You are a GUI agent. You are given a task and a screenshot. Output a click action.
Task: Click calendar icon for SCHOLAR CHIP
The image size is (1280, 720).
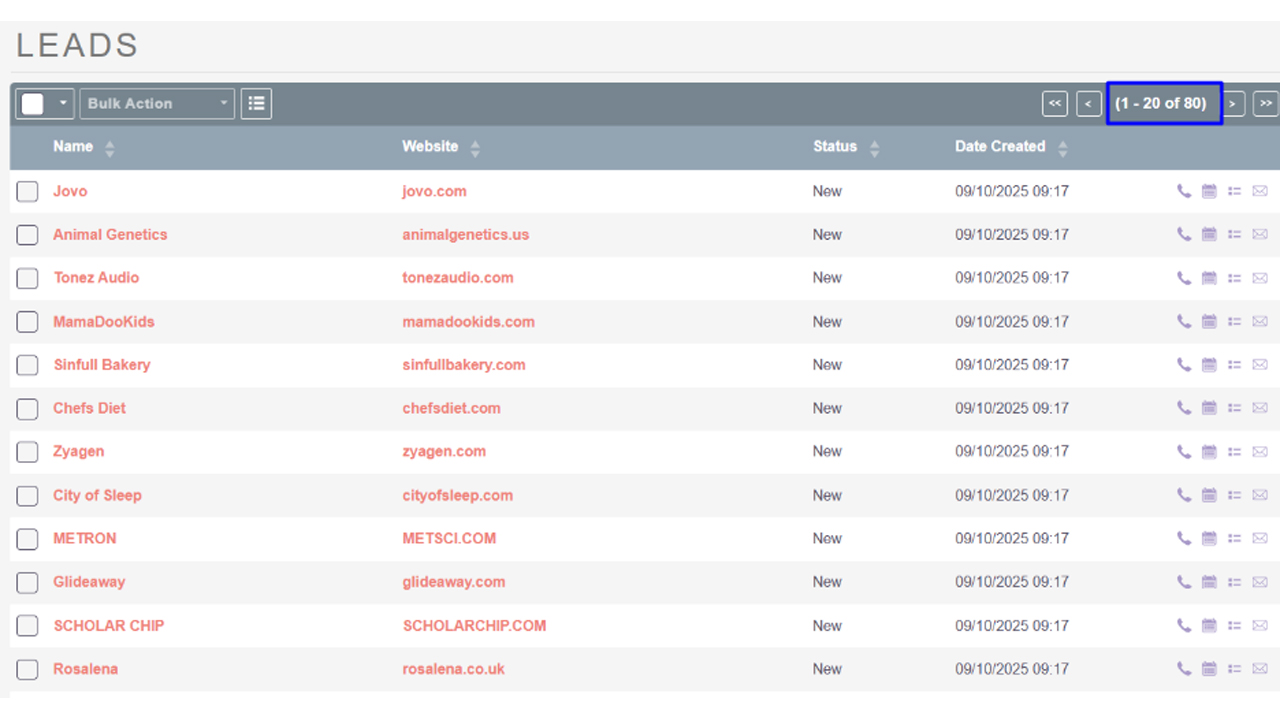coord(1209,625)
